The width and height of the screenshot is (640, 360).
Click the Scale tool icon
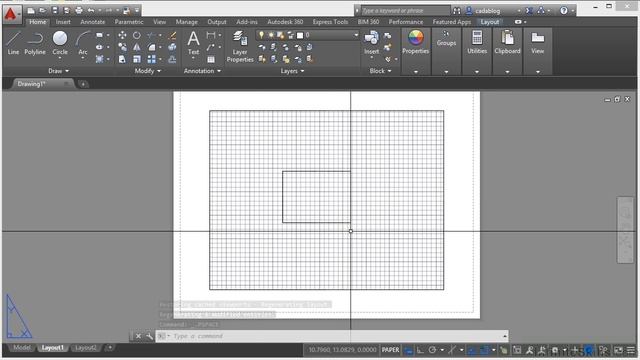pos(137,59)
